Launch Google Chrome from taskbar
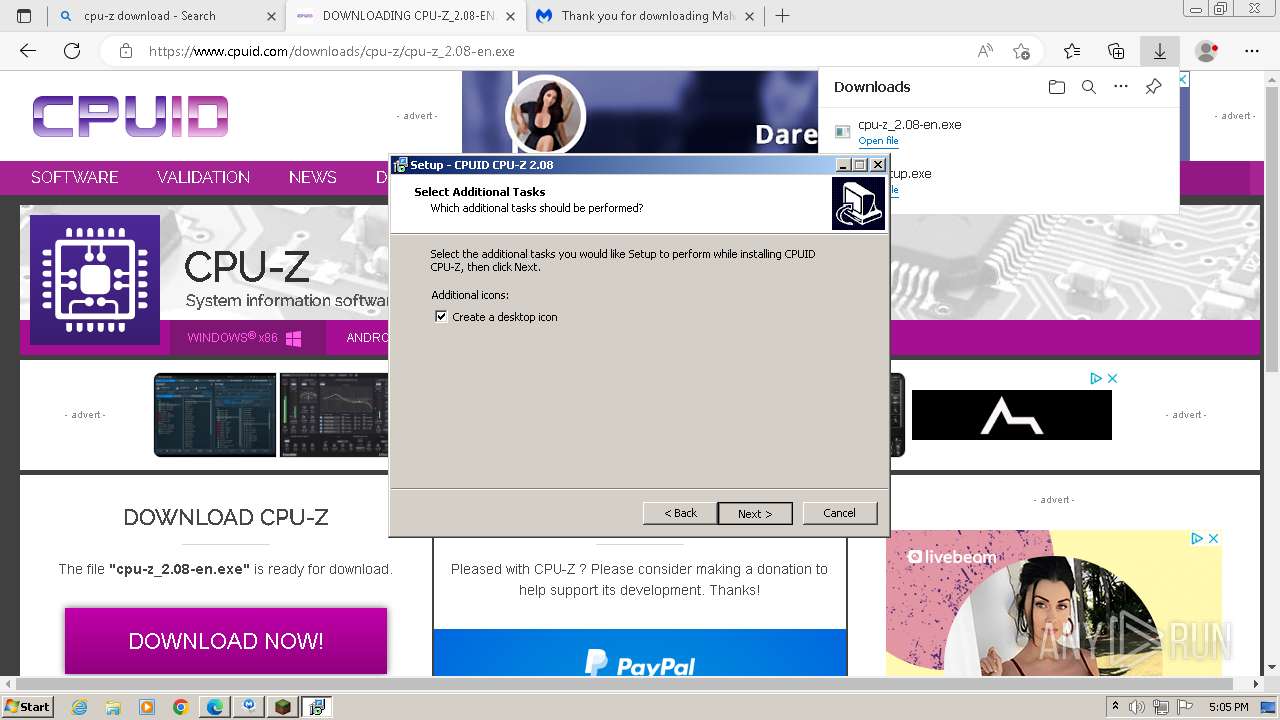 point(181,707)
